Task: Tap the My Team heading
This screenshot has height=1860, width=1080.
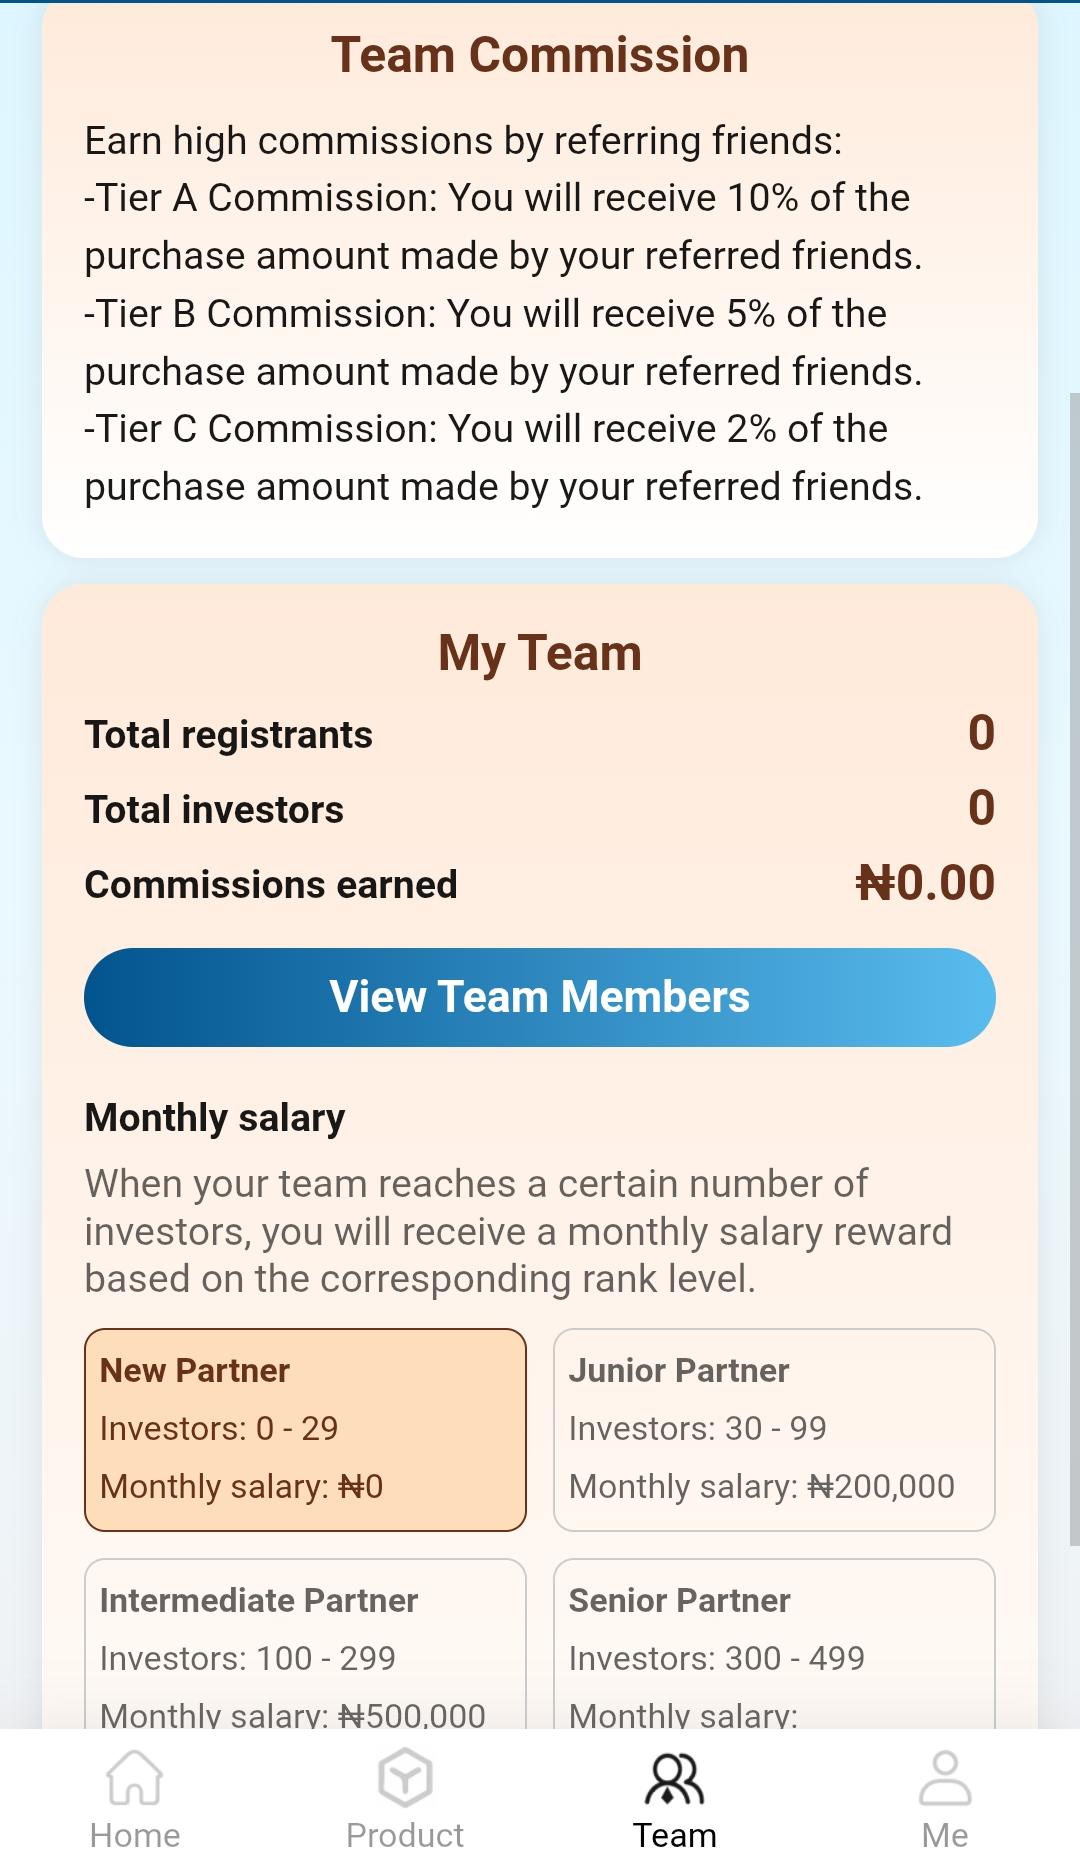Action: coord(540,653)
